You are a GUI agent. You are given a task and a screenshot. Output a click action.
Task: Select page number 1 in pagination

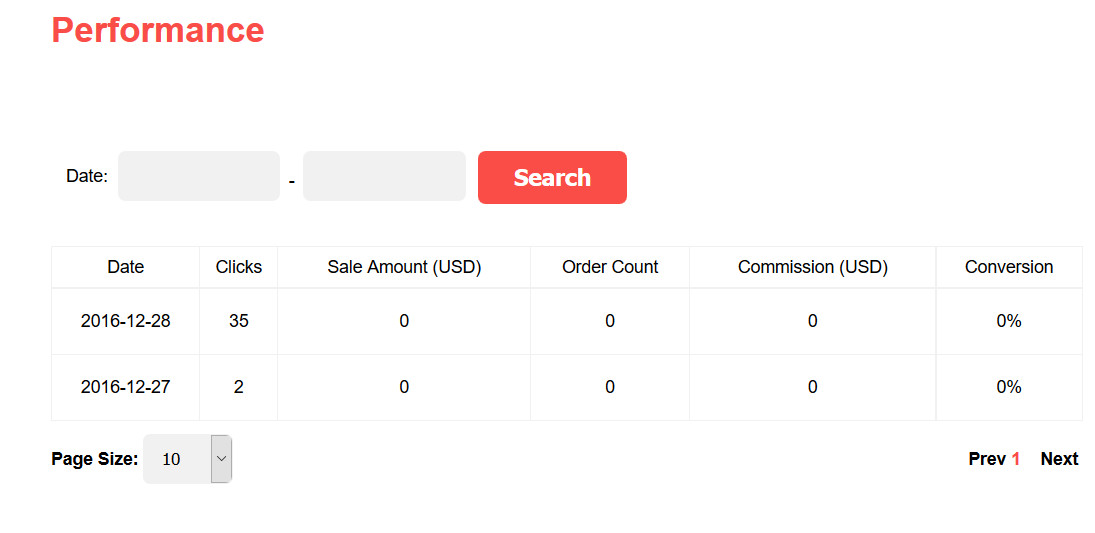point(1016,459)
